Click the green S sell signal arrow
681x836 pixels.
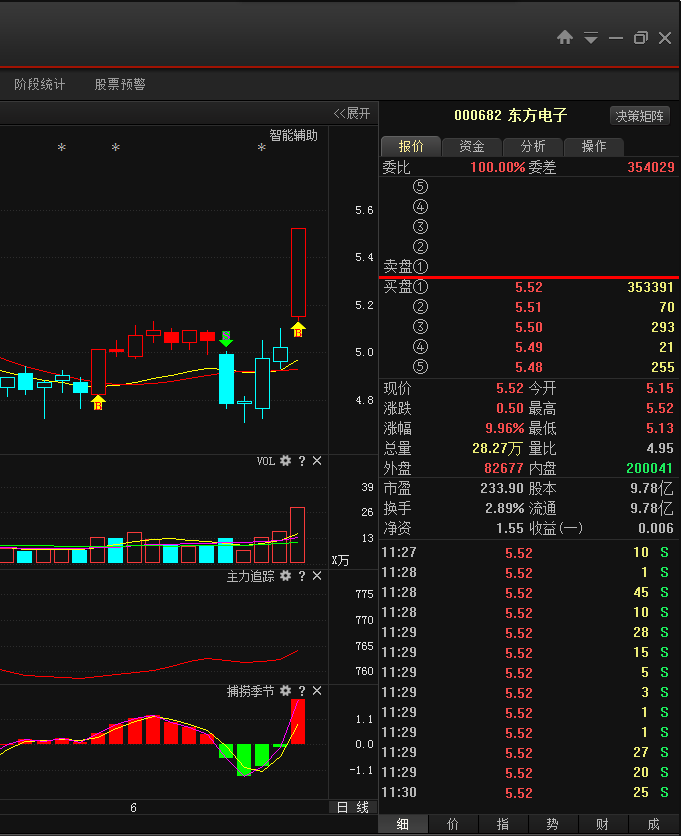click(226, 339)
